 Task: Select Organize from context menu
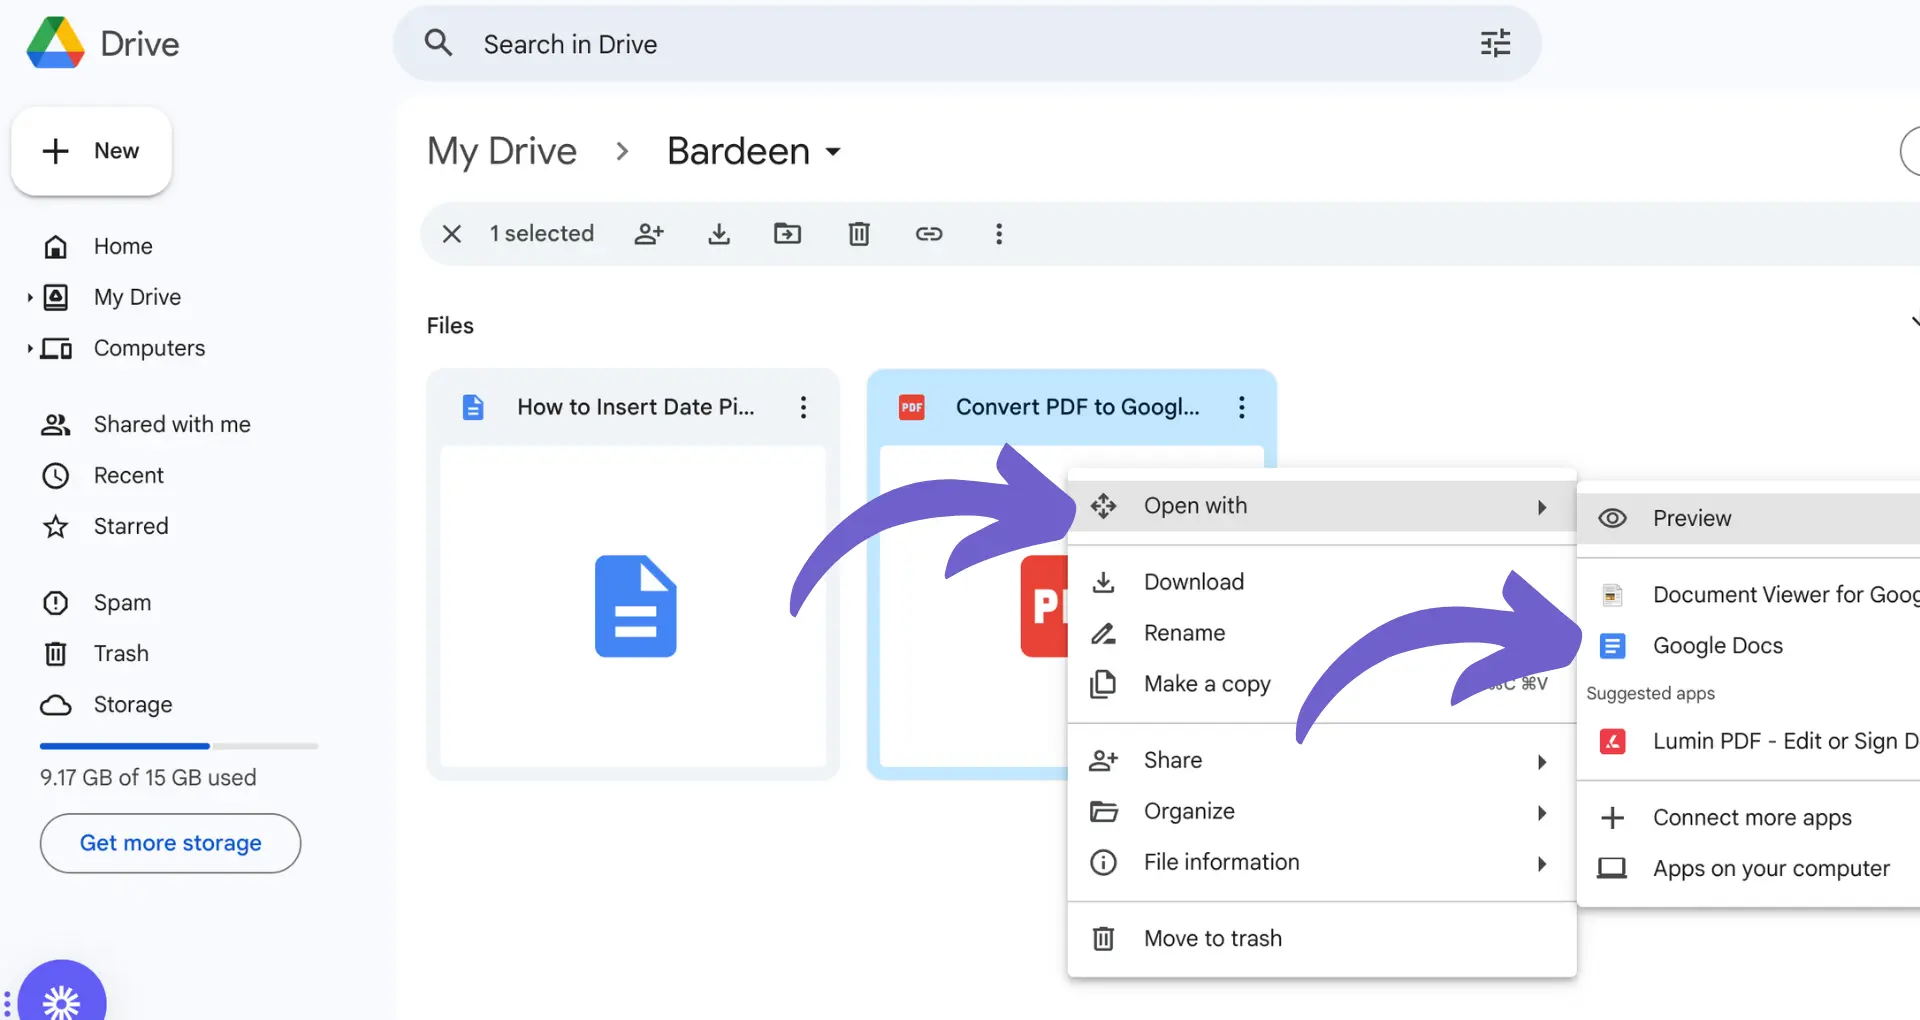click(x=1321, y=811)
